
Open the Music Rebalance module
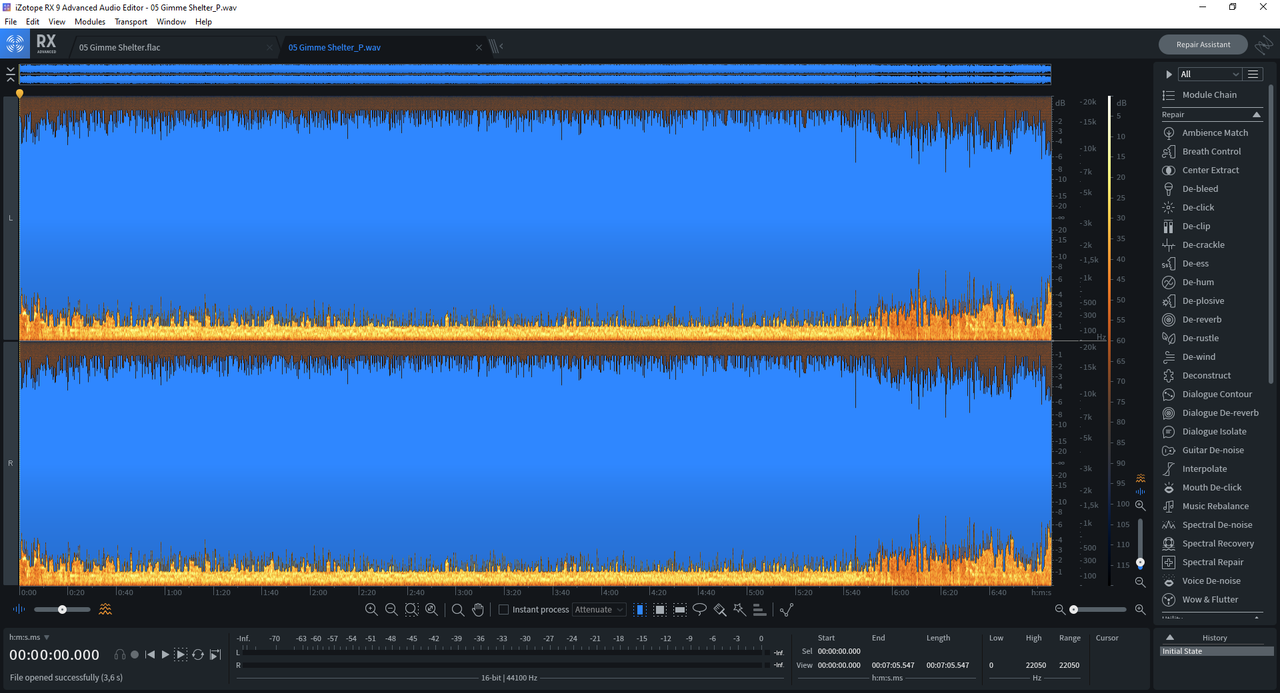[x=1206, y=506]
